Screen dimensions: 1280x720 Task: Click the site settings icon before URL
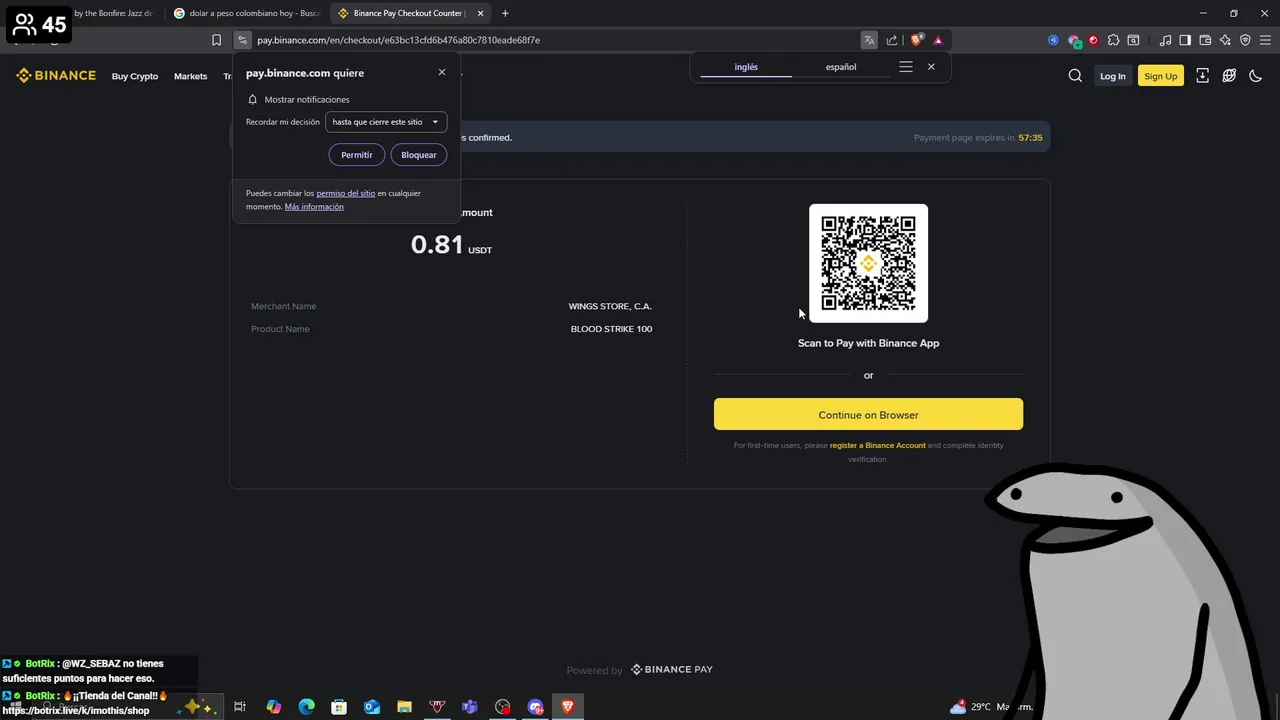(x=242, y=40)
